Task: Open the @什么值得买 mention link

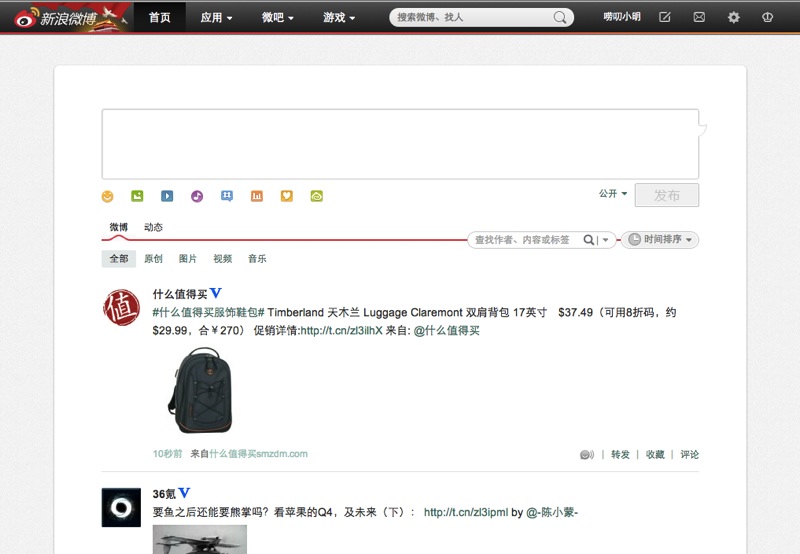Action: (x=446, y=331)
